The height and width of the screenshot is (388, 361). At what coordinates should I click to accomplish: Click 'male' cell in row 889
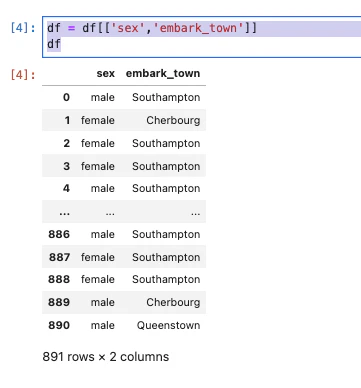103,302
